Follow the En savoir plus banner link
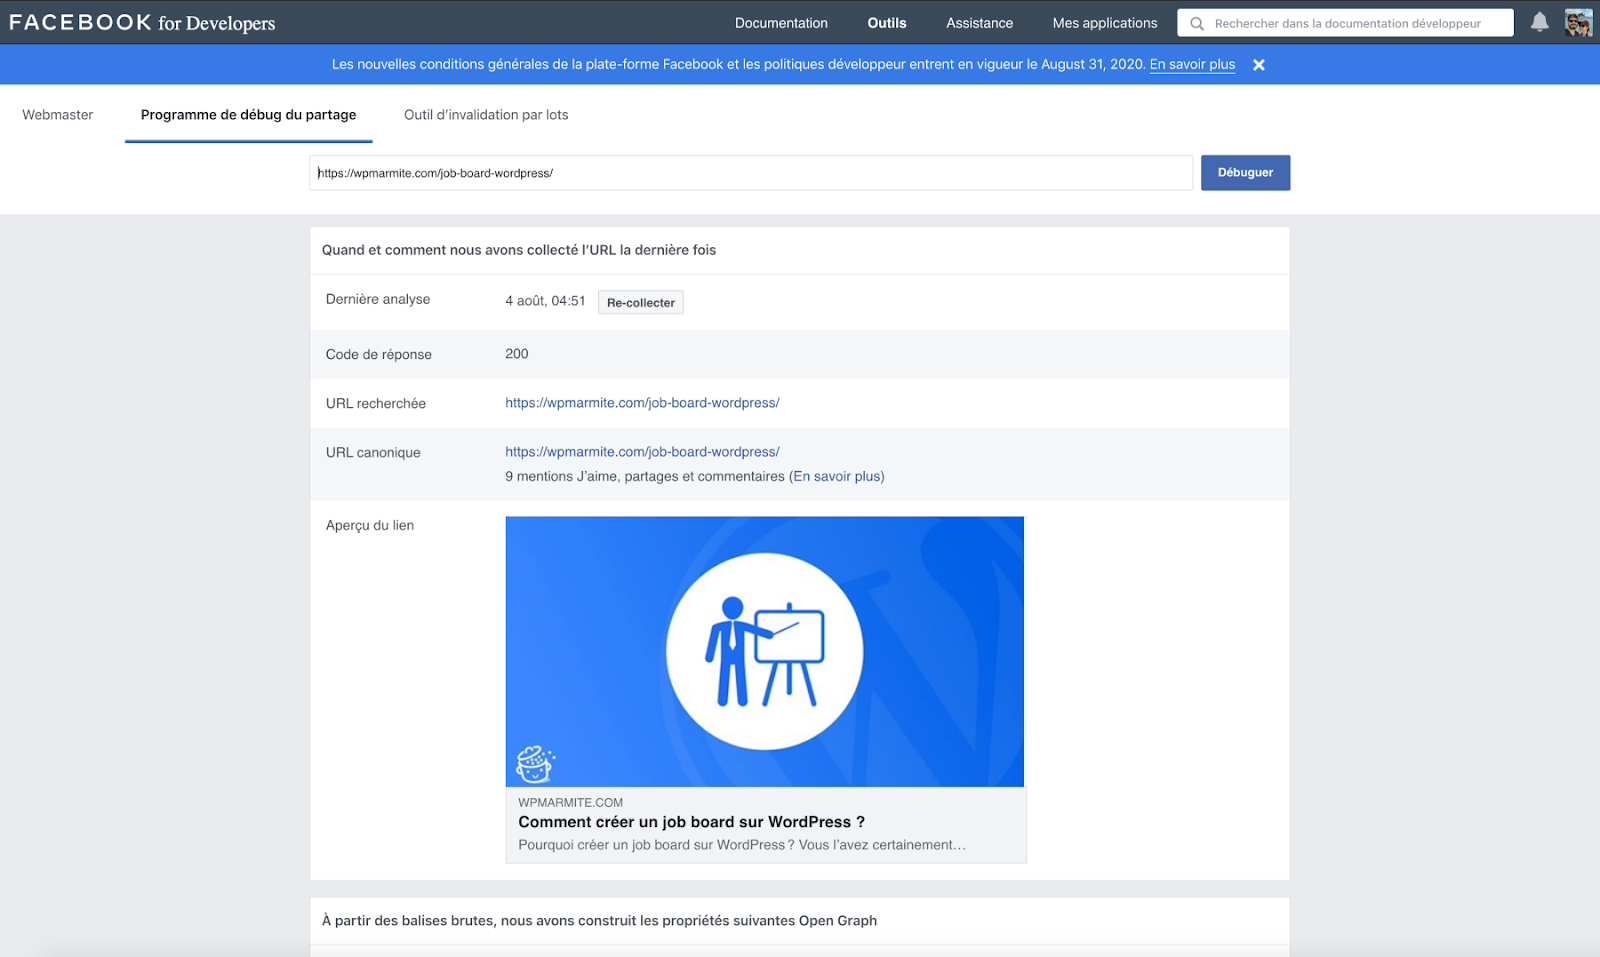The width and height of the screenshot is (1600, 957). point(1192,64)
